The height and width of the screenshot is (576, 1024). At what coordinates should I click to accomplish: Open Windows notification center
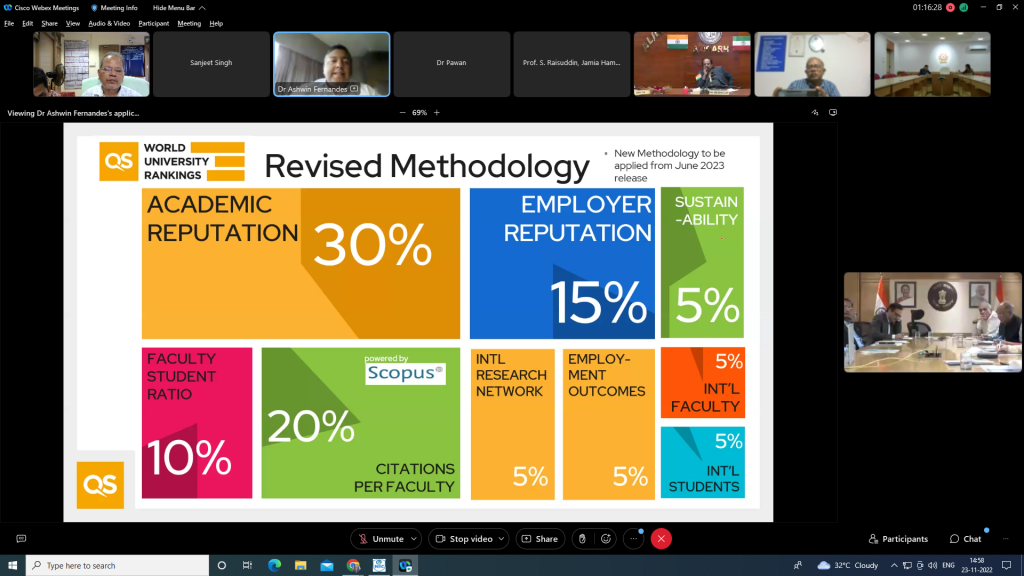(1006, 565)
